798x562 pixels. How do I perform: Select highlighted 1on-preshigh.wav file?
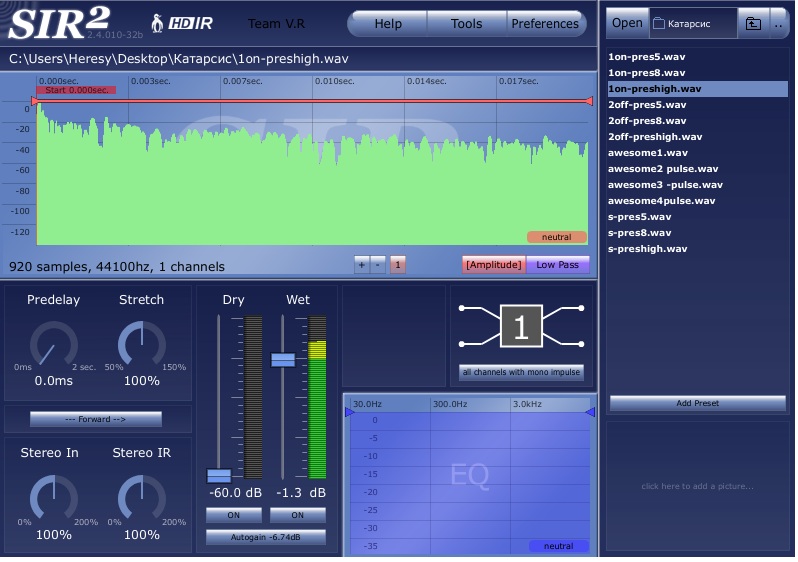coord(697,89)
